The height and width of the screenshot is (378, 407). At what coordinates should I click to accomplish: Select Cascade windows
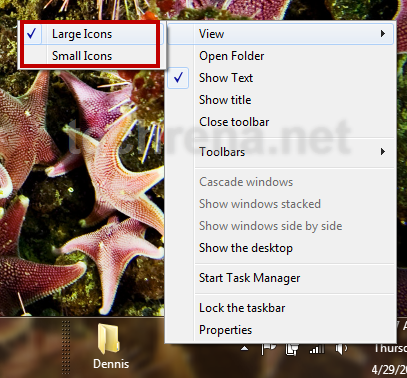(x=281, y=182)
